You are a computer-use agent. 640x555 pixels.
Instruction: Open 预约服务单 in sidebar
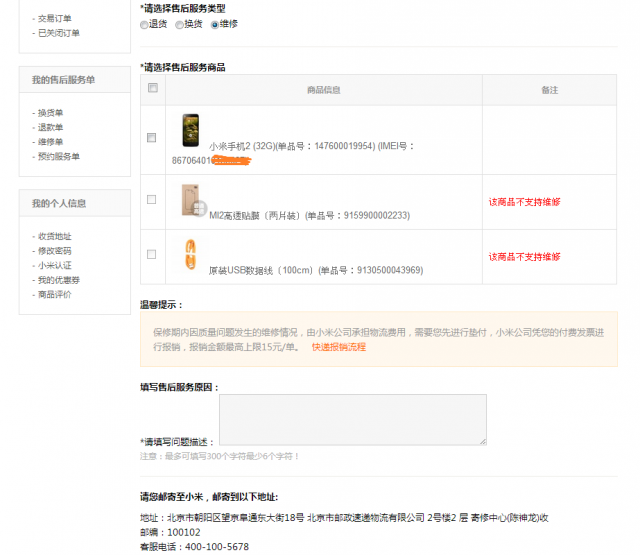(59, 156)
